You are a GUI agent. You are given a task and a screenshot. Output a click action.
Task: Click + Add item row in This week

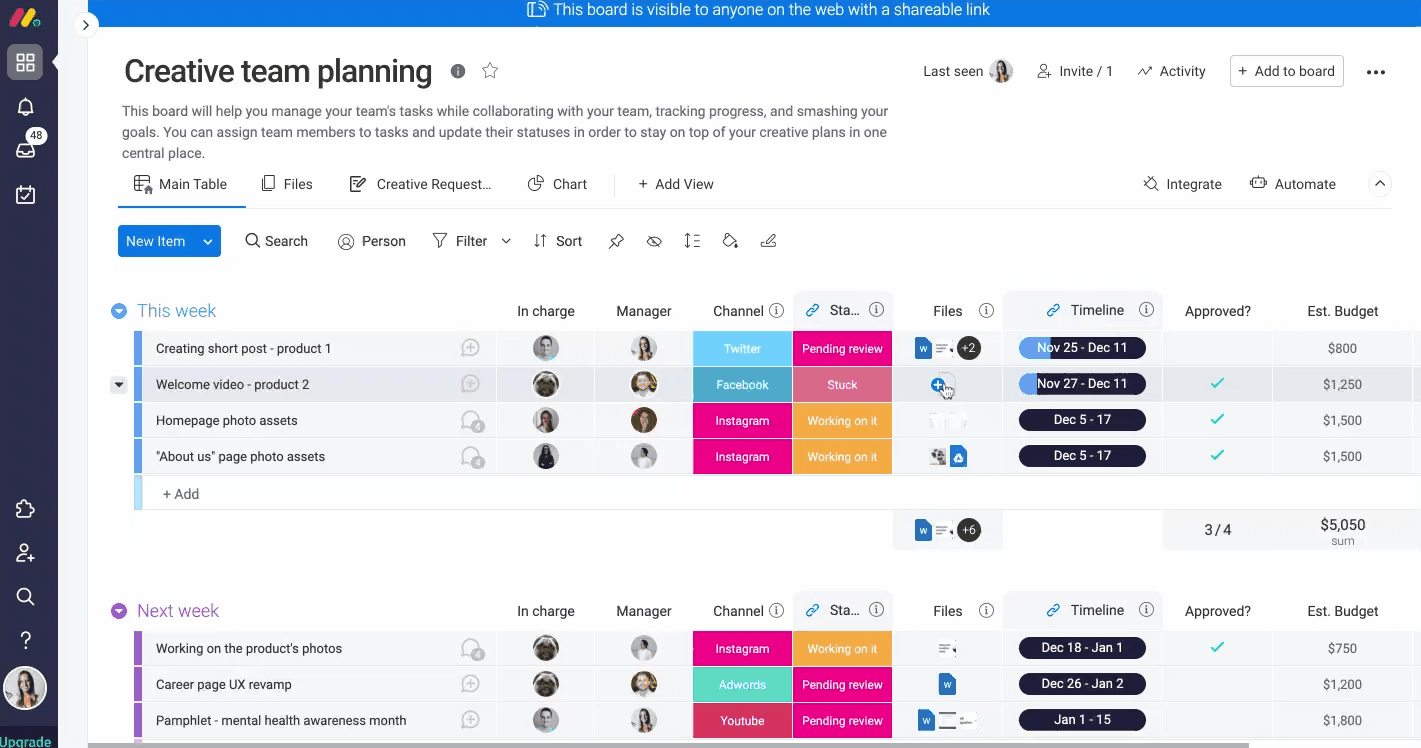tap(181, 494)
